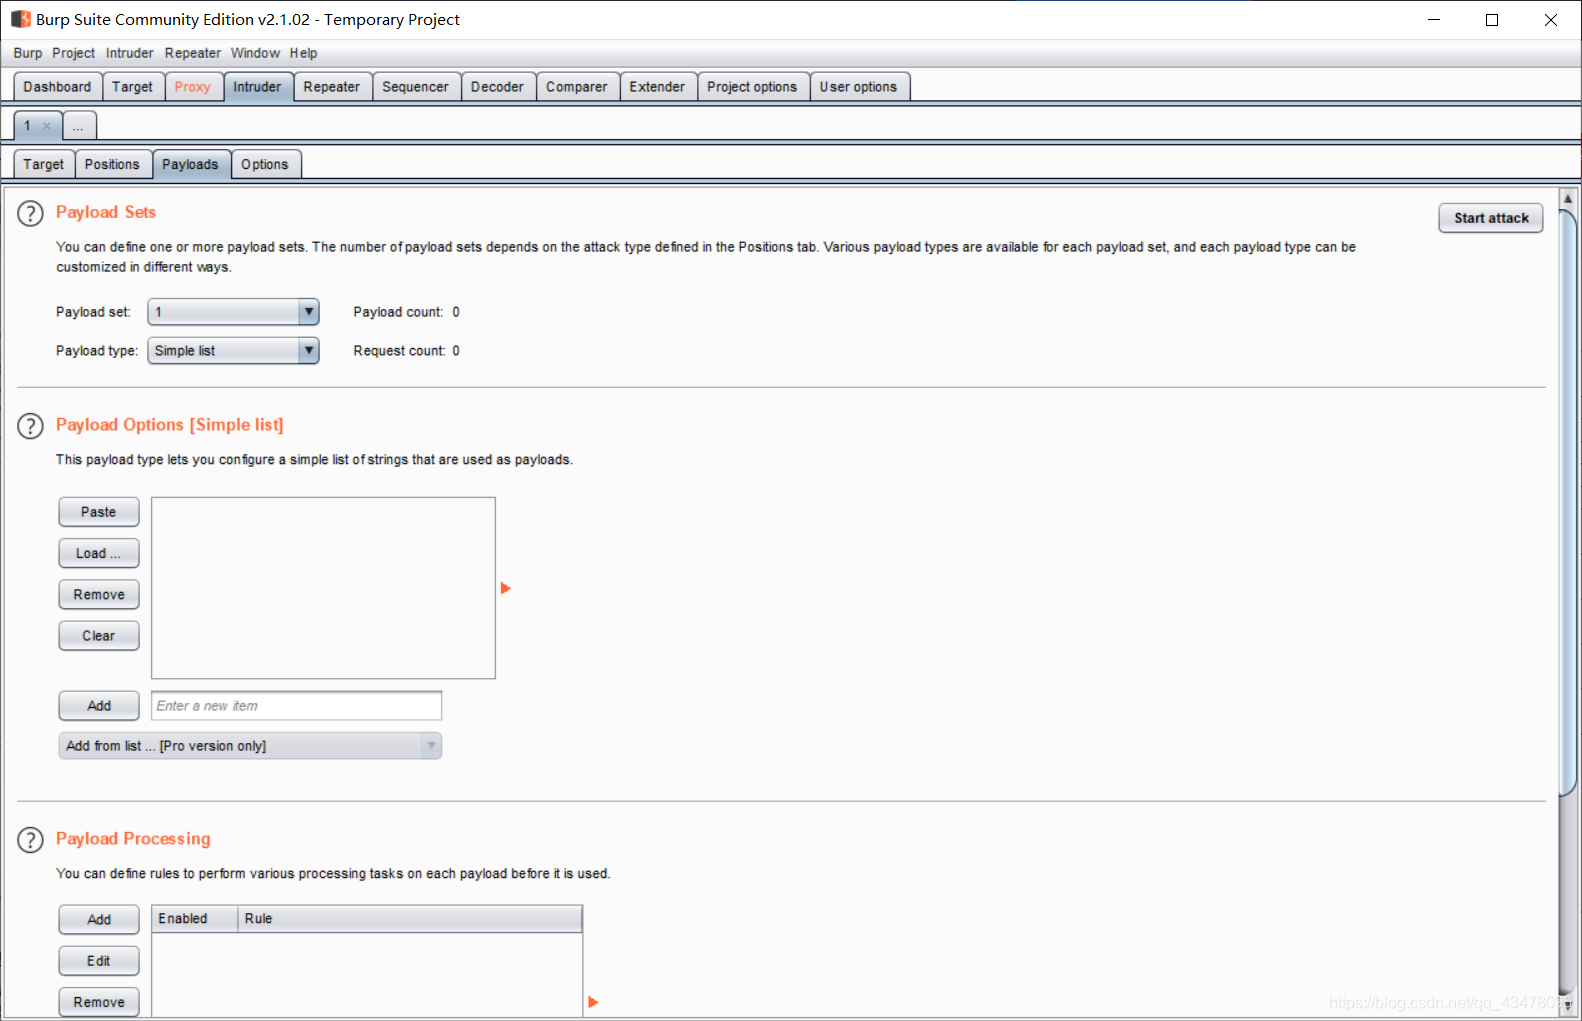Switch to the Comparer tab
The height and width of the screenshot is (1021, 1582).
tap(577, 87)
